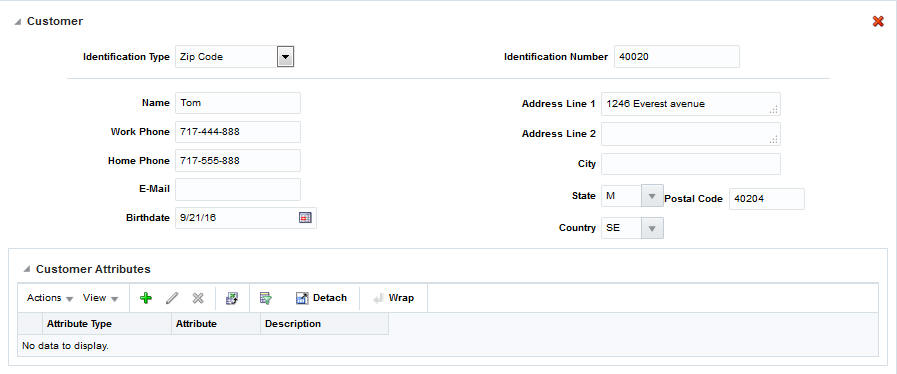Click the Work Phone field
897x374 pixels.
click(x=237, y=132)
